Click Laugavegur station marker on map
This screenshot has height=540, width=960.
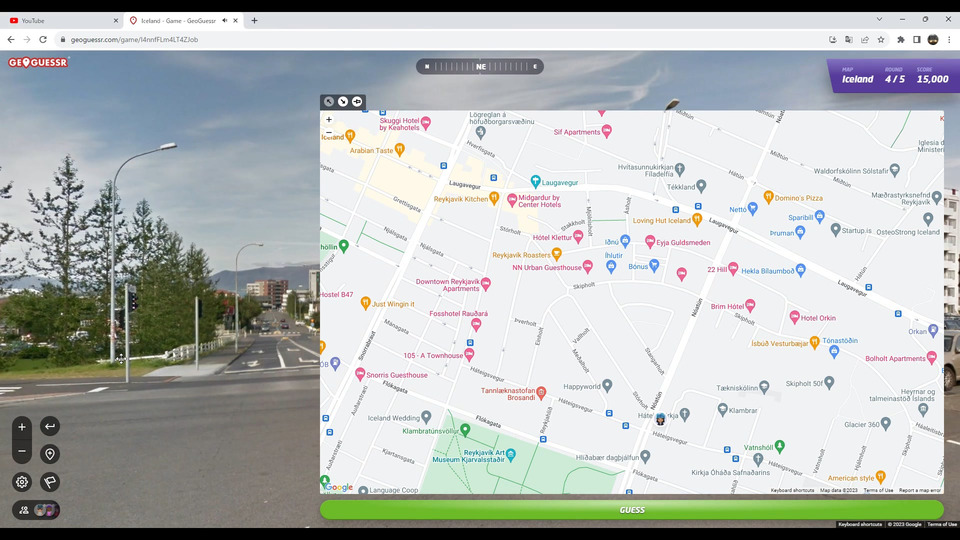pos(536,181)
